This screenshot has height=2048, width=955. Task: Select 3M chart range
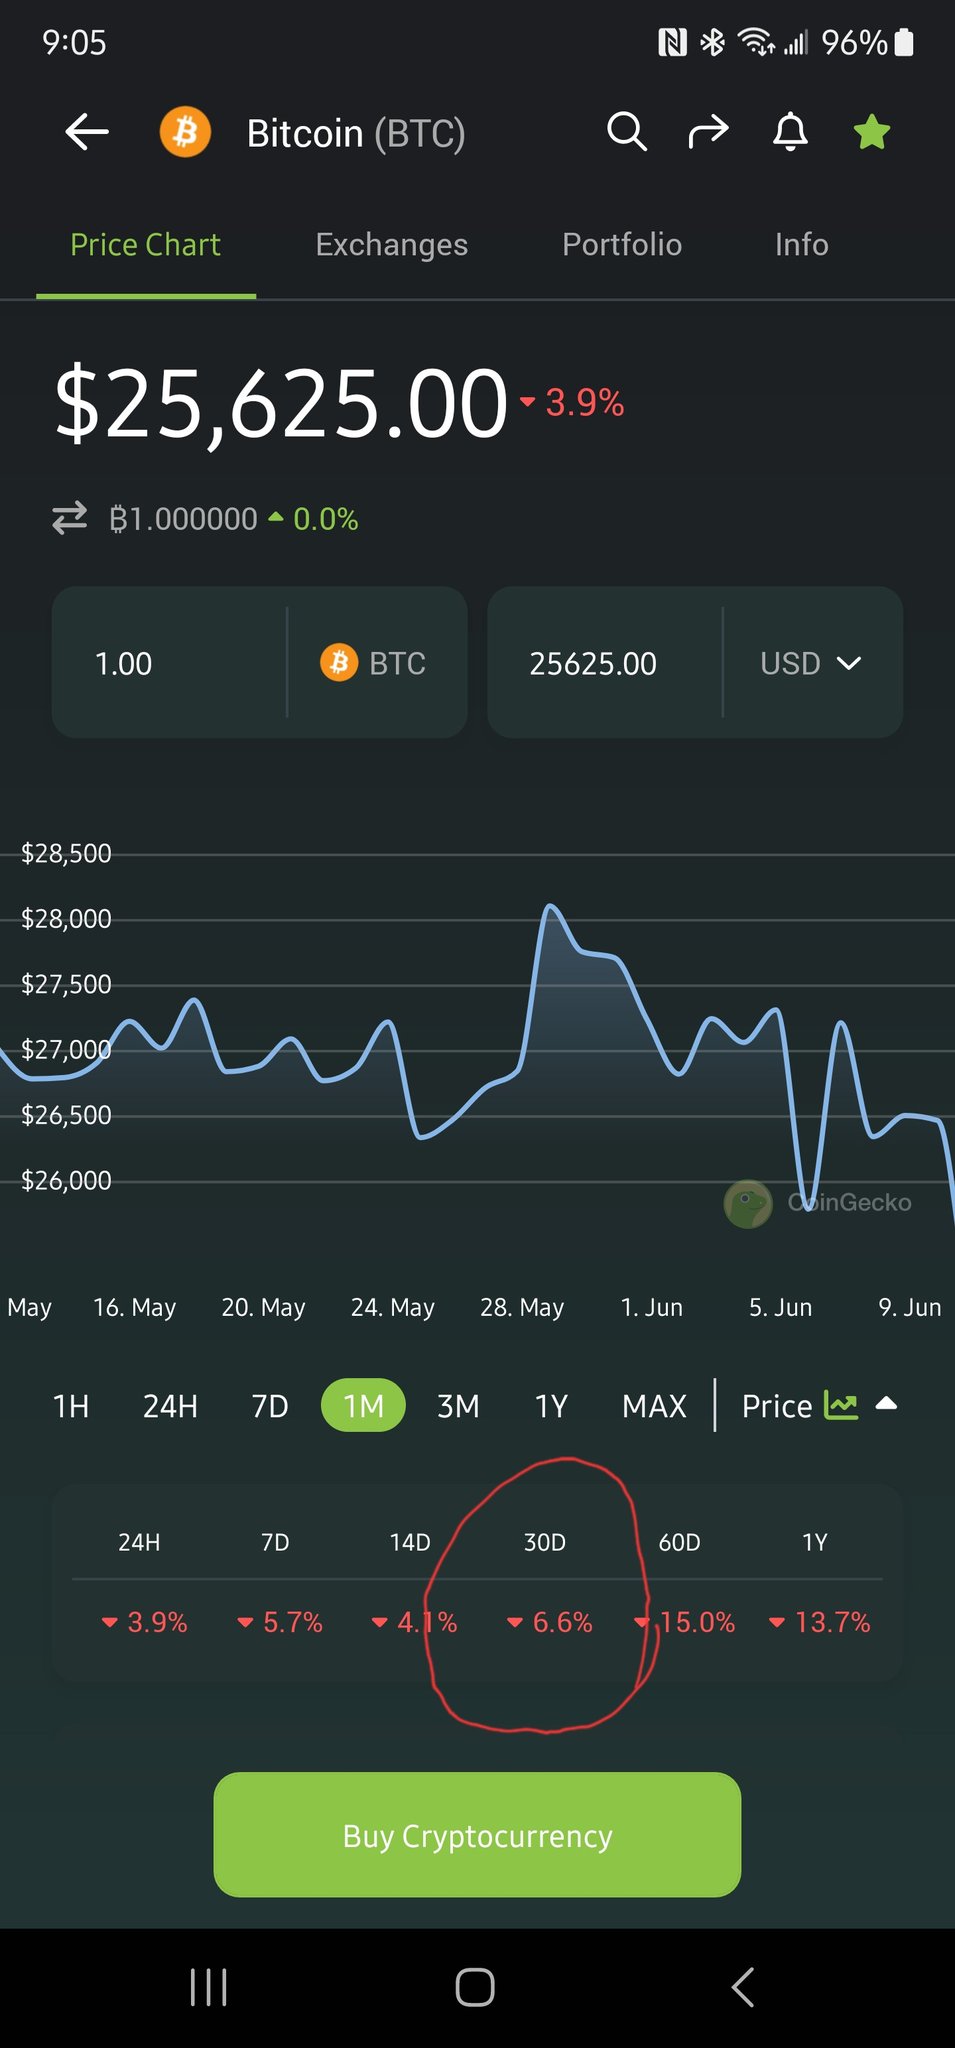458,1406
